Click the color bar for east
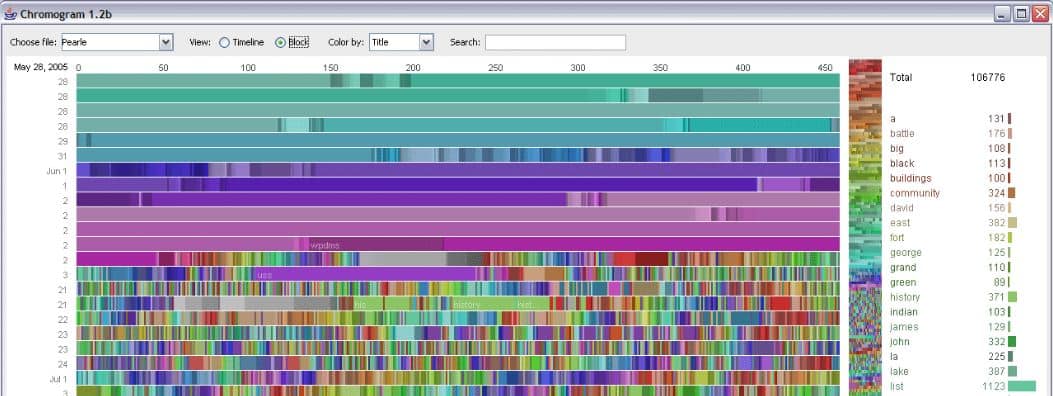 click(x=1013, y=223)
